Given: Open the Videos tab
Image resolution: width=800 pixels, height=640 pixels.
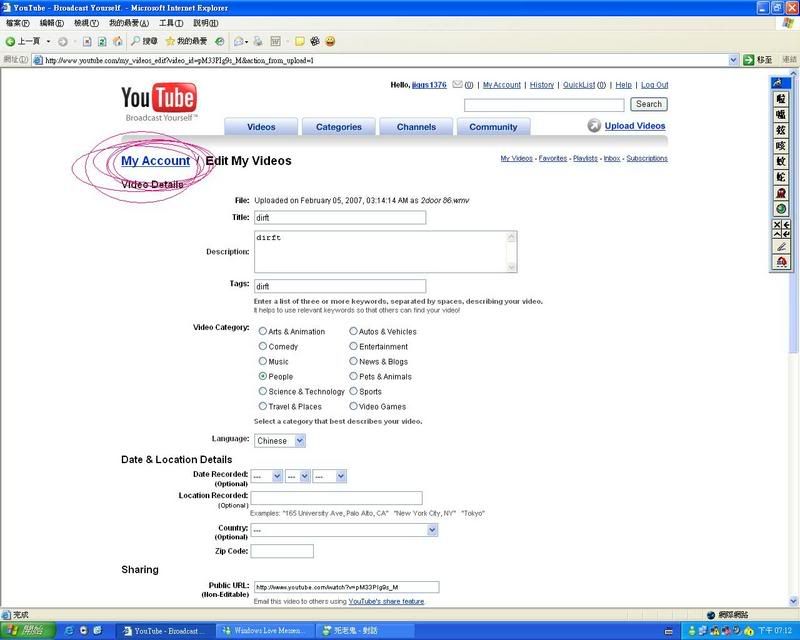Looking at the screenshot, I should click(x=261, y=127).
